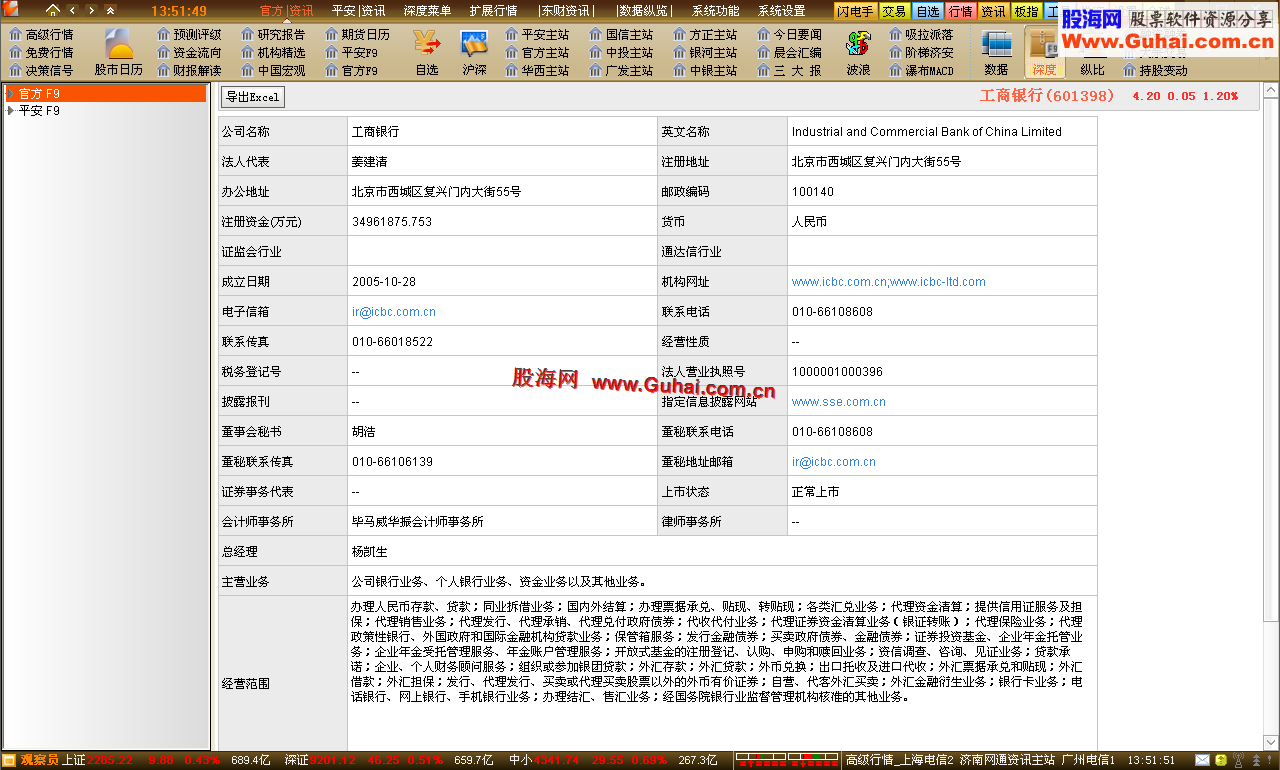Click the yellow 板指 button

[1026, 11]
